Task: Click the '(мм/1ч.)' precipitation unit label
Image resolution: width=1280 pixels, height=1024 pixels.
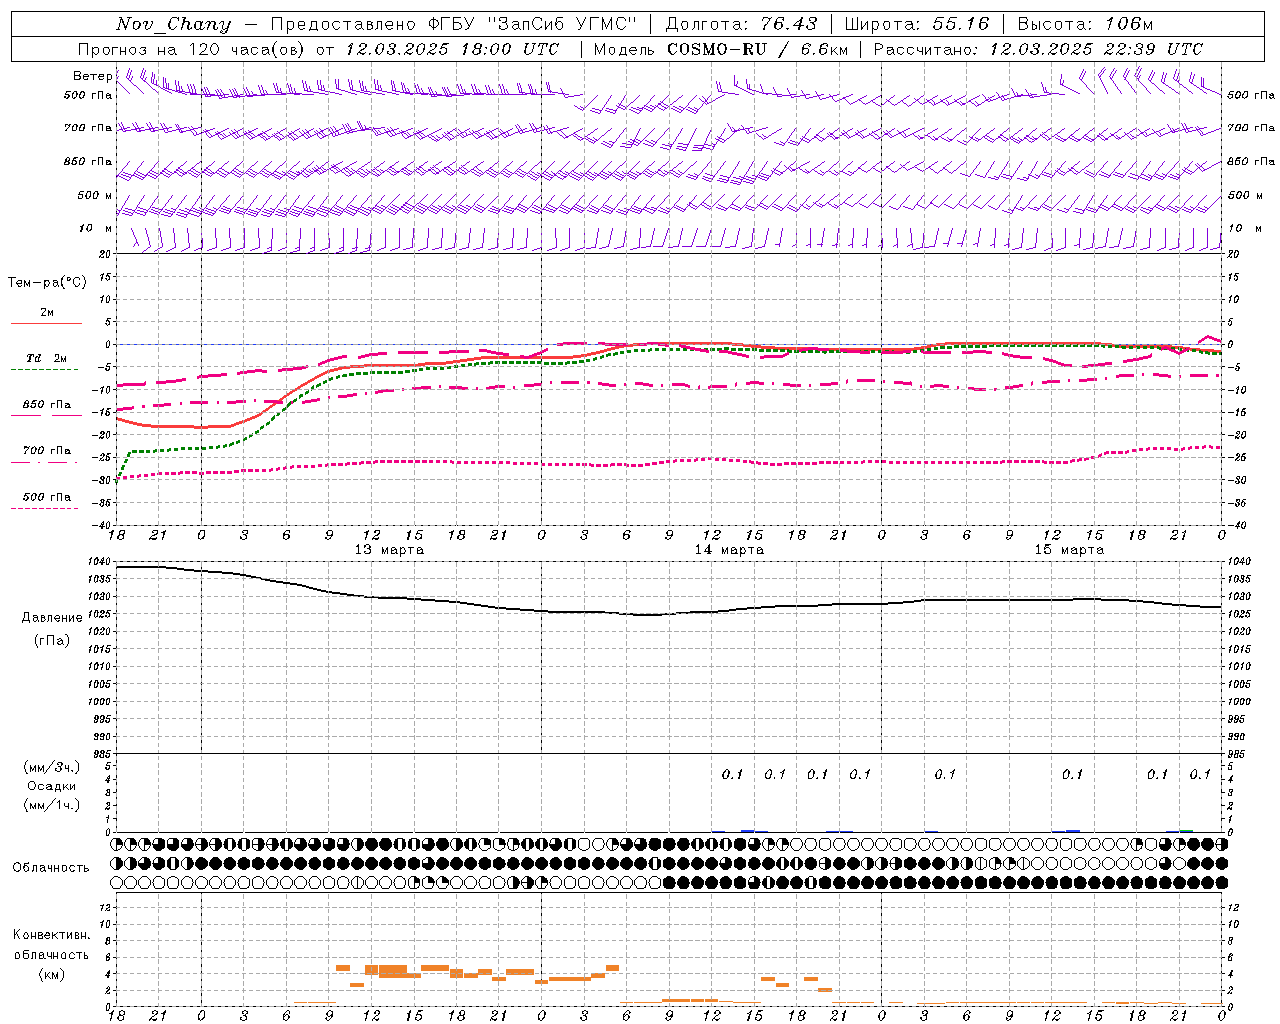Action: coord(52,805)
